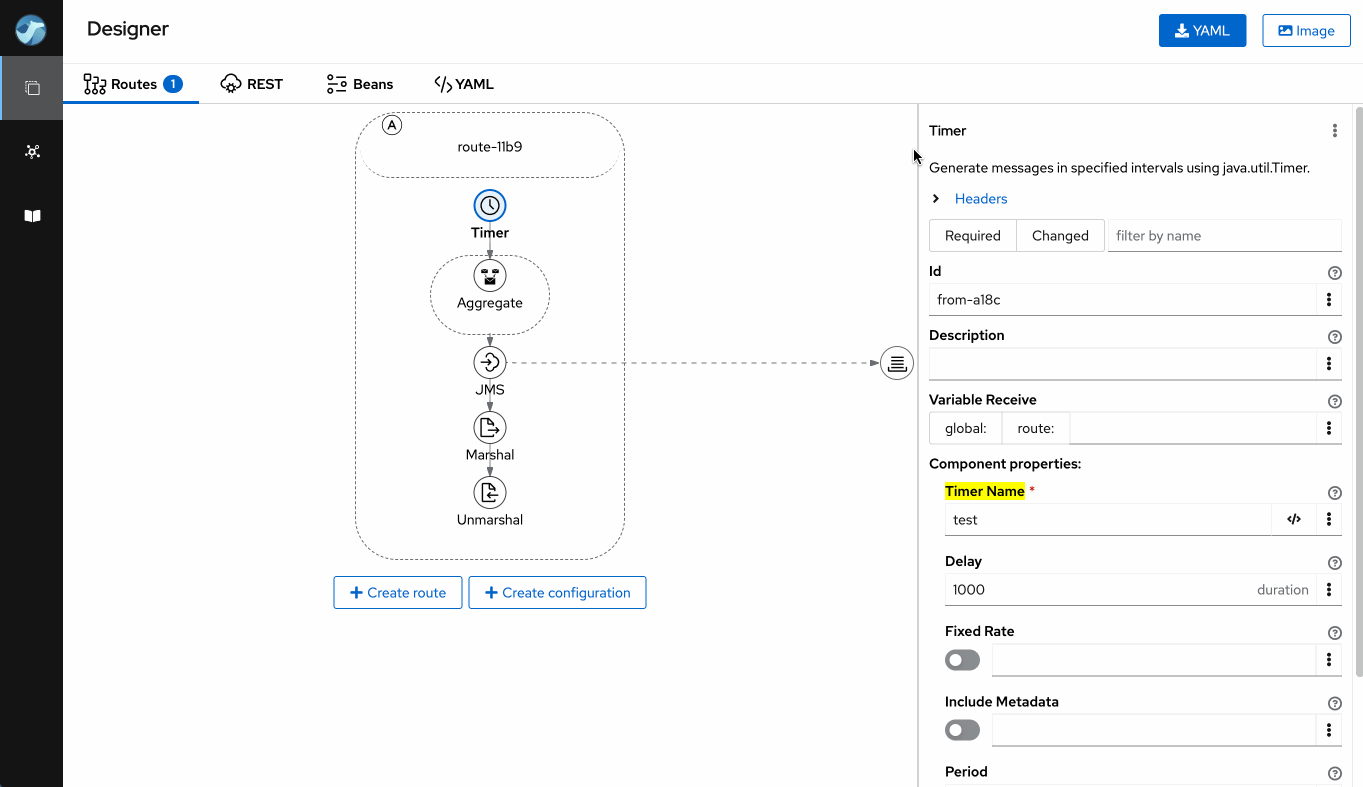
Task: Select the Timer node in the route
Action: (490, 206)
